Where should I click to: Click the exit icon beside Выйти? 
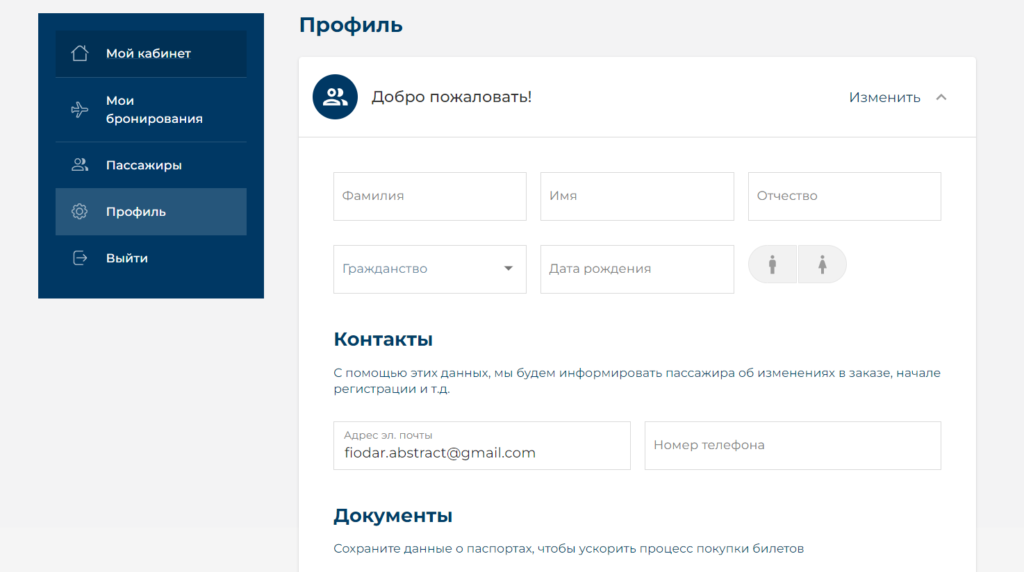[80, 258]
